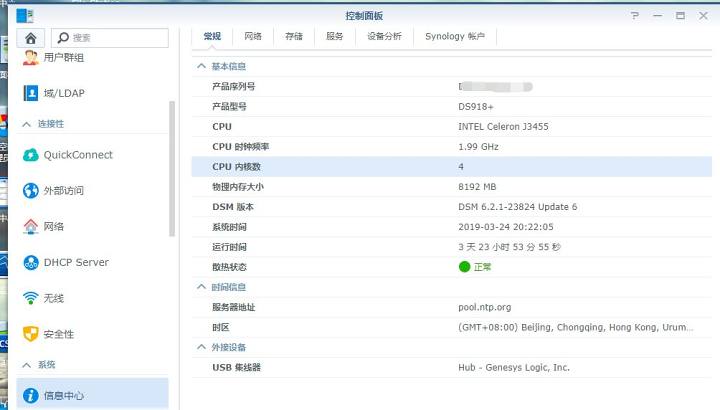Open the 网络 house icon
The height and width of the screenshot is (410, 720).
tap(31, 226)
